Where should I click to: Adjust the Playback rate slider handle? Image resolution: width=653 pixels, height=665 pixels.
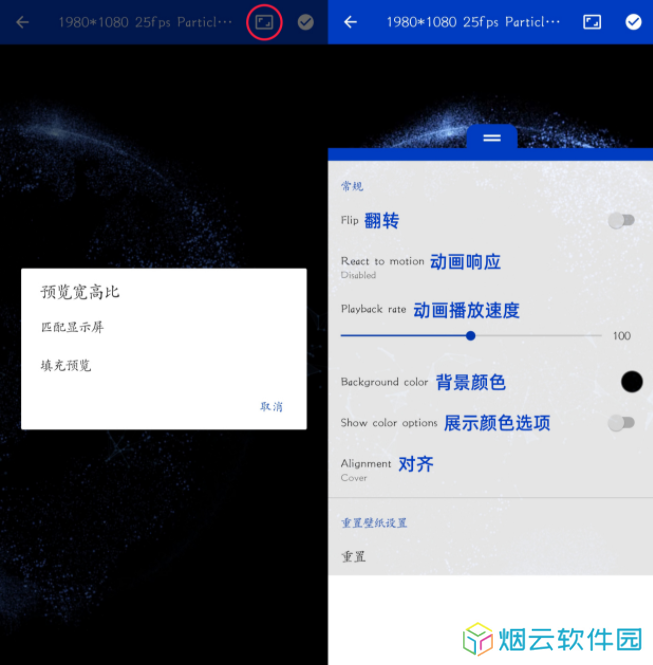click(470, 336)
